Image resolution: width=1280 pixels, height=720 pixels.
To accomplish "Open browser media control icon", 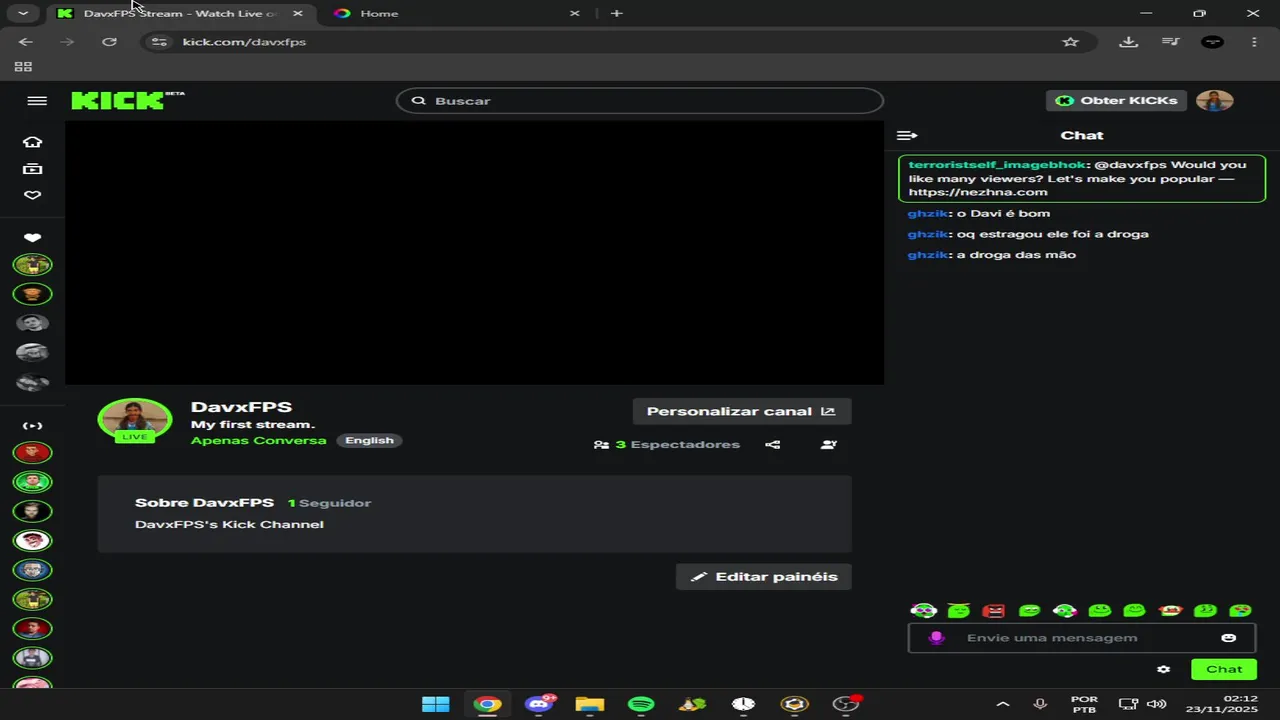I will [x=1170, y=42].
